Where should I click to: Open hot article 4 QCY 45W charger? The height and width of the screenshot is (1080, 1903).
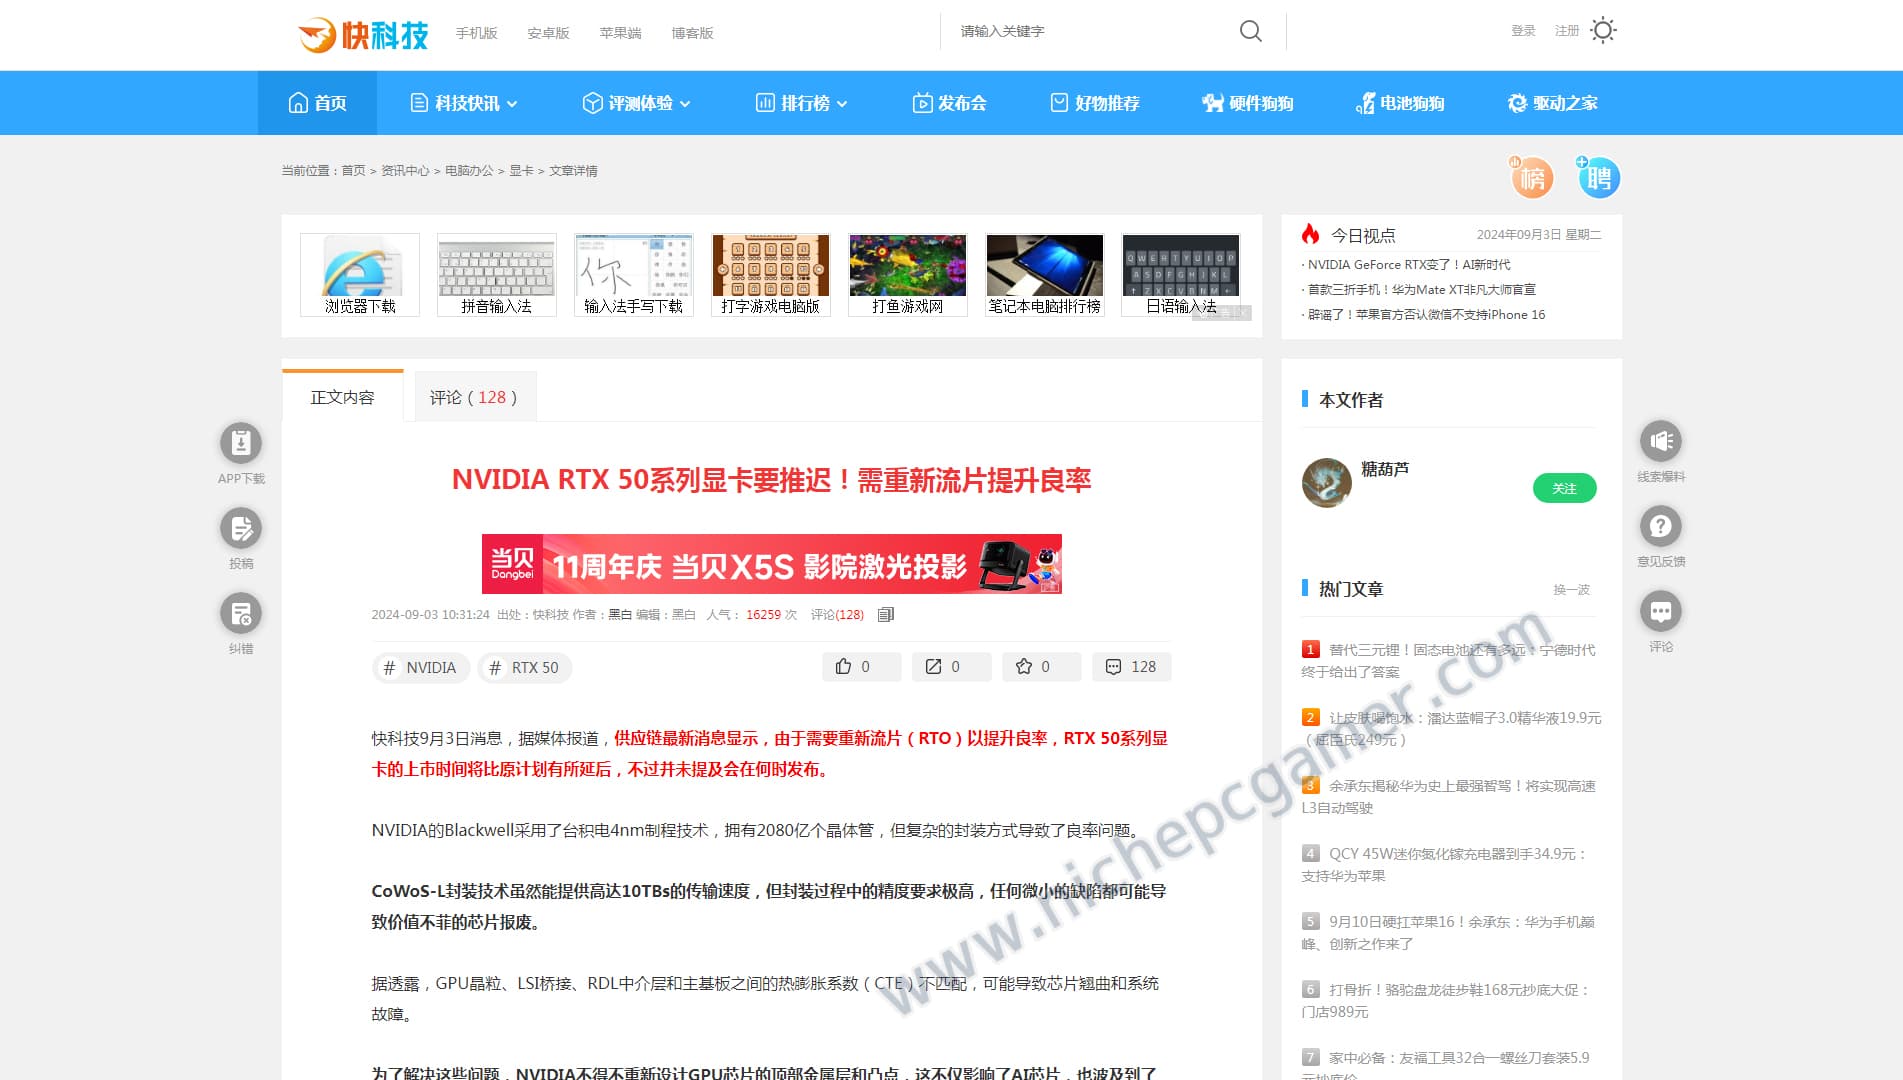(1446, 865)
